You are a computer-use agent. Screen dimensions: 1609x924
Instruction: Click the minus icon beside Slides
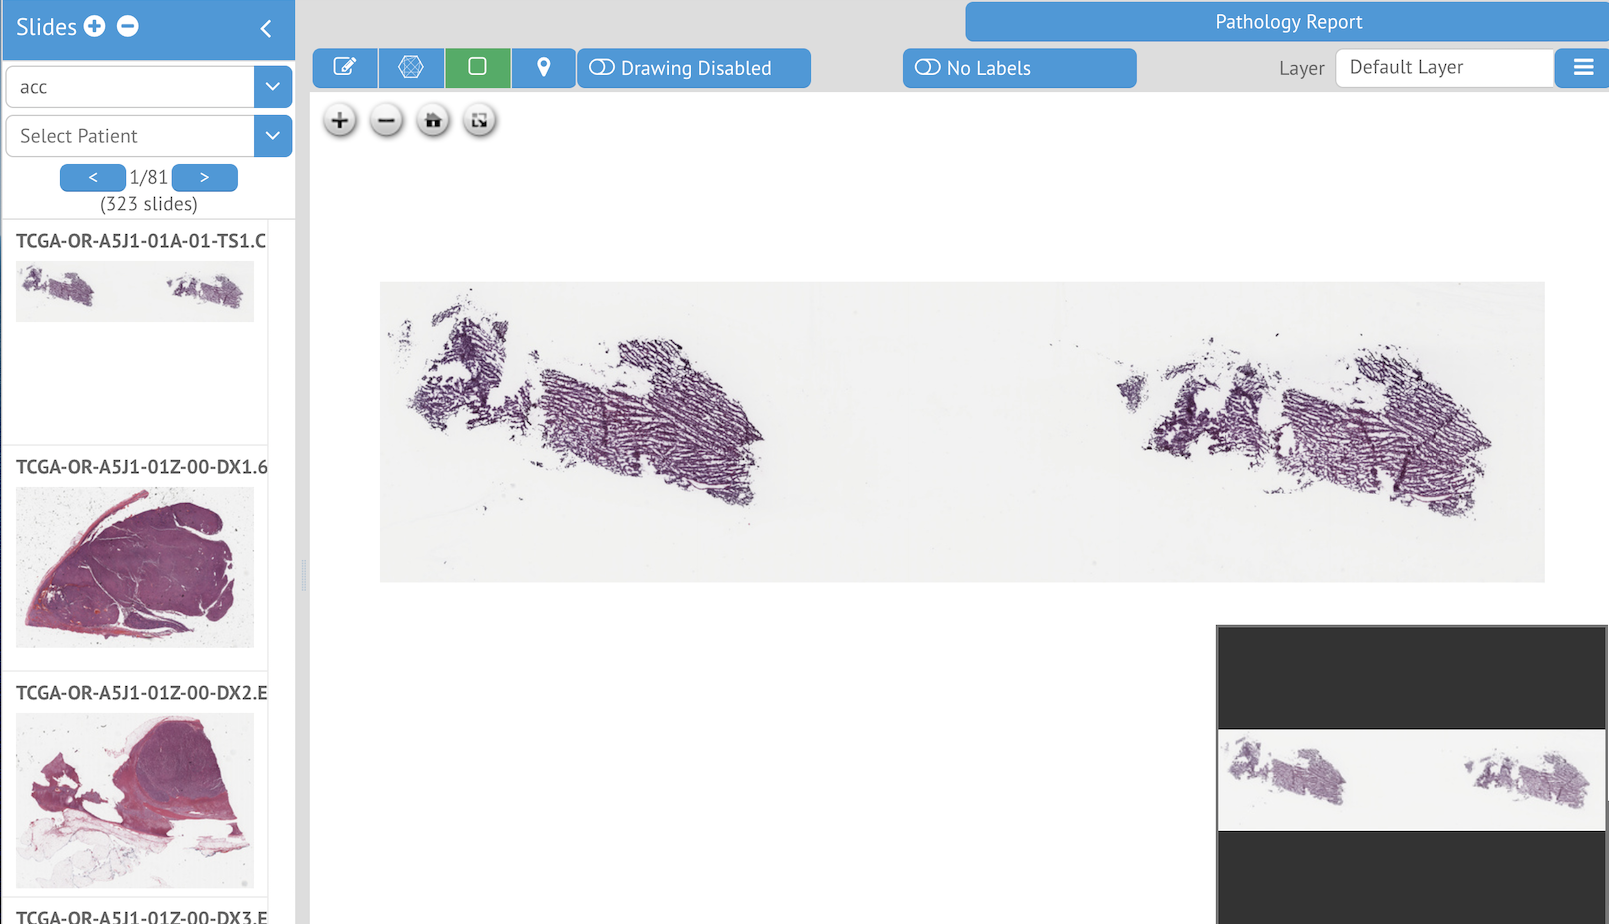[x=128, y=27]
